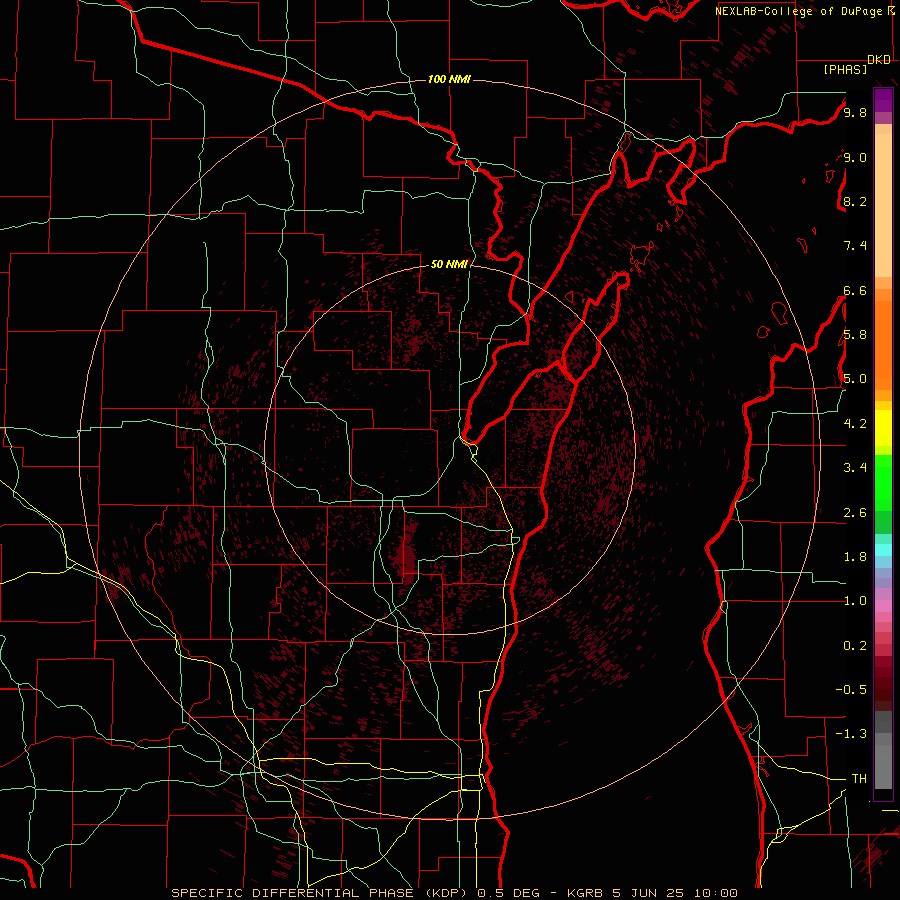Click the 9.0 legend value
The height and width of the screenshot is (900, 900).
[855, 158]
